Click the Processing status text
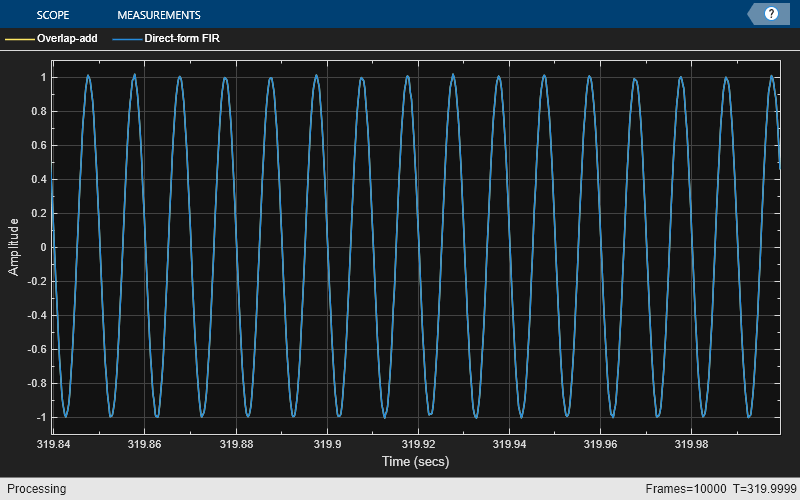Image resolution: width=800 pixels, height=500 pixels. coord(36,489)
